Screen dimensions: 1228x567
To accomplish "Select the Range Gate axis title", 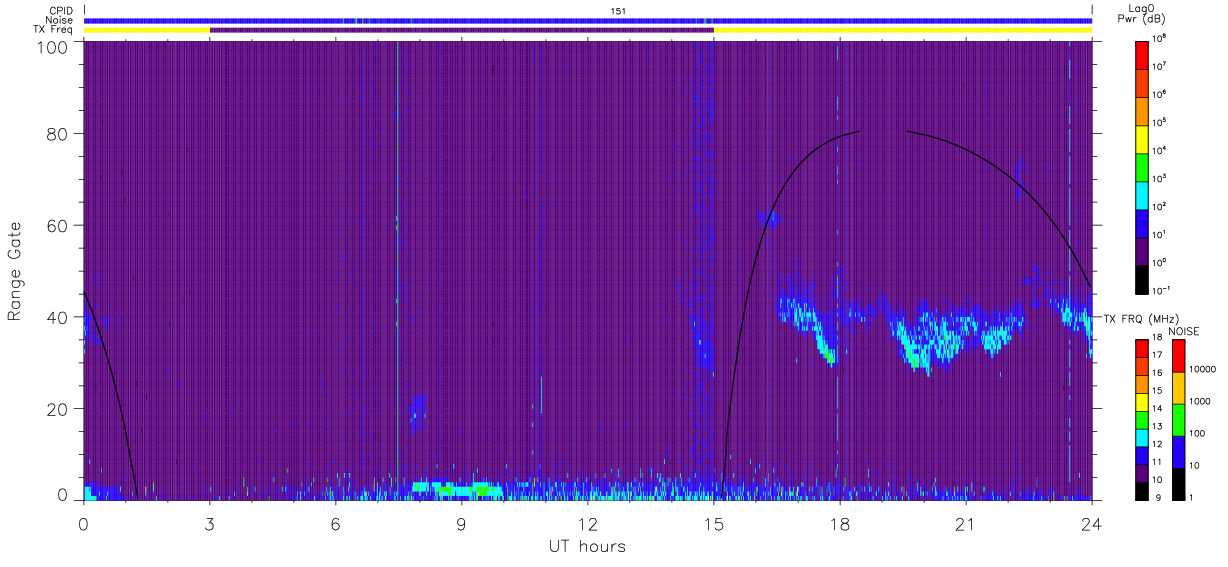I will point(15,271).
